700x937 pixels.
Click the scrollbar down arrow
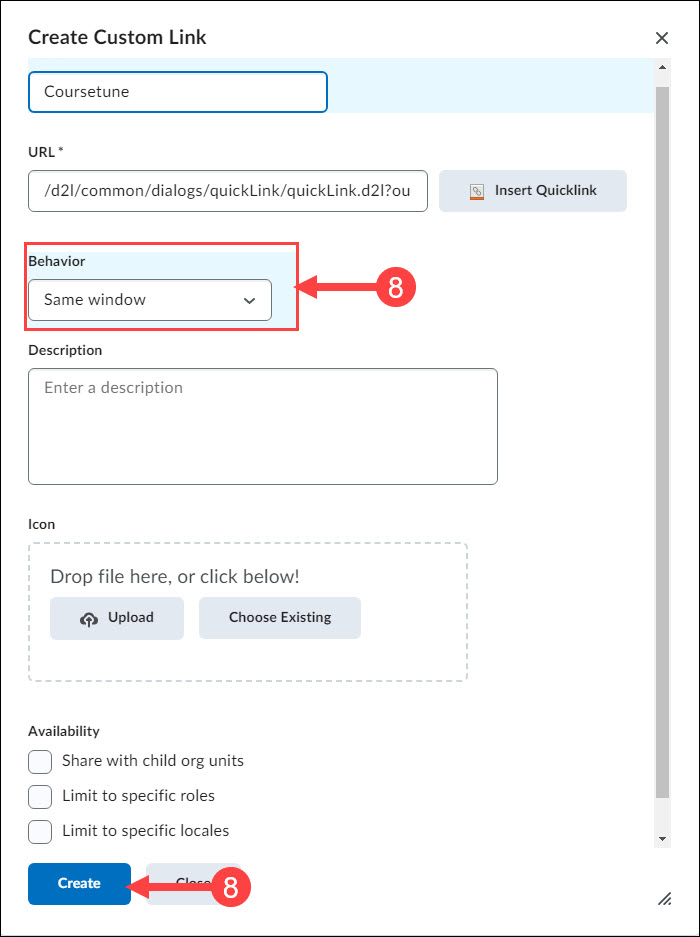coord(662,839)
